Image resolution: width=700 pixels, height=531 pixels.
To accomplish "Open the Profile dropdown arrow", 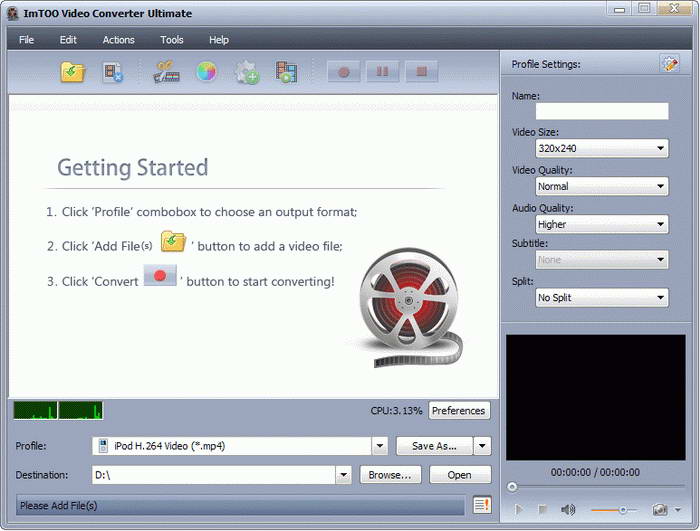I will (380, 446).
